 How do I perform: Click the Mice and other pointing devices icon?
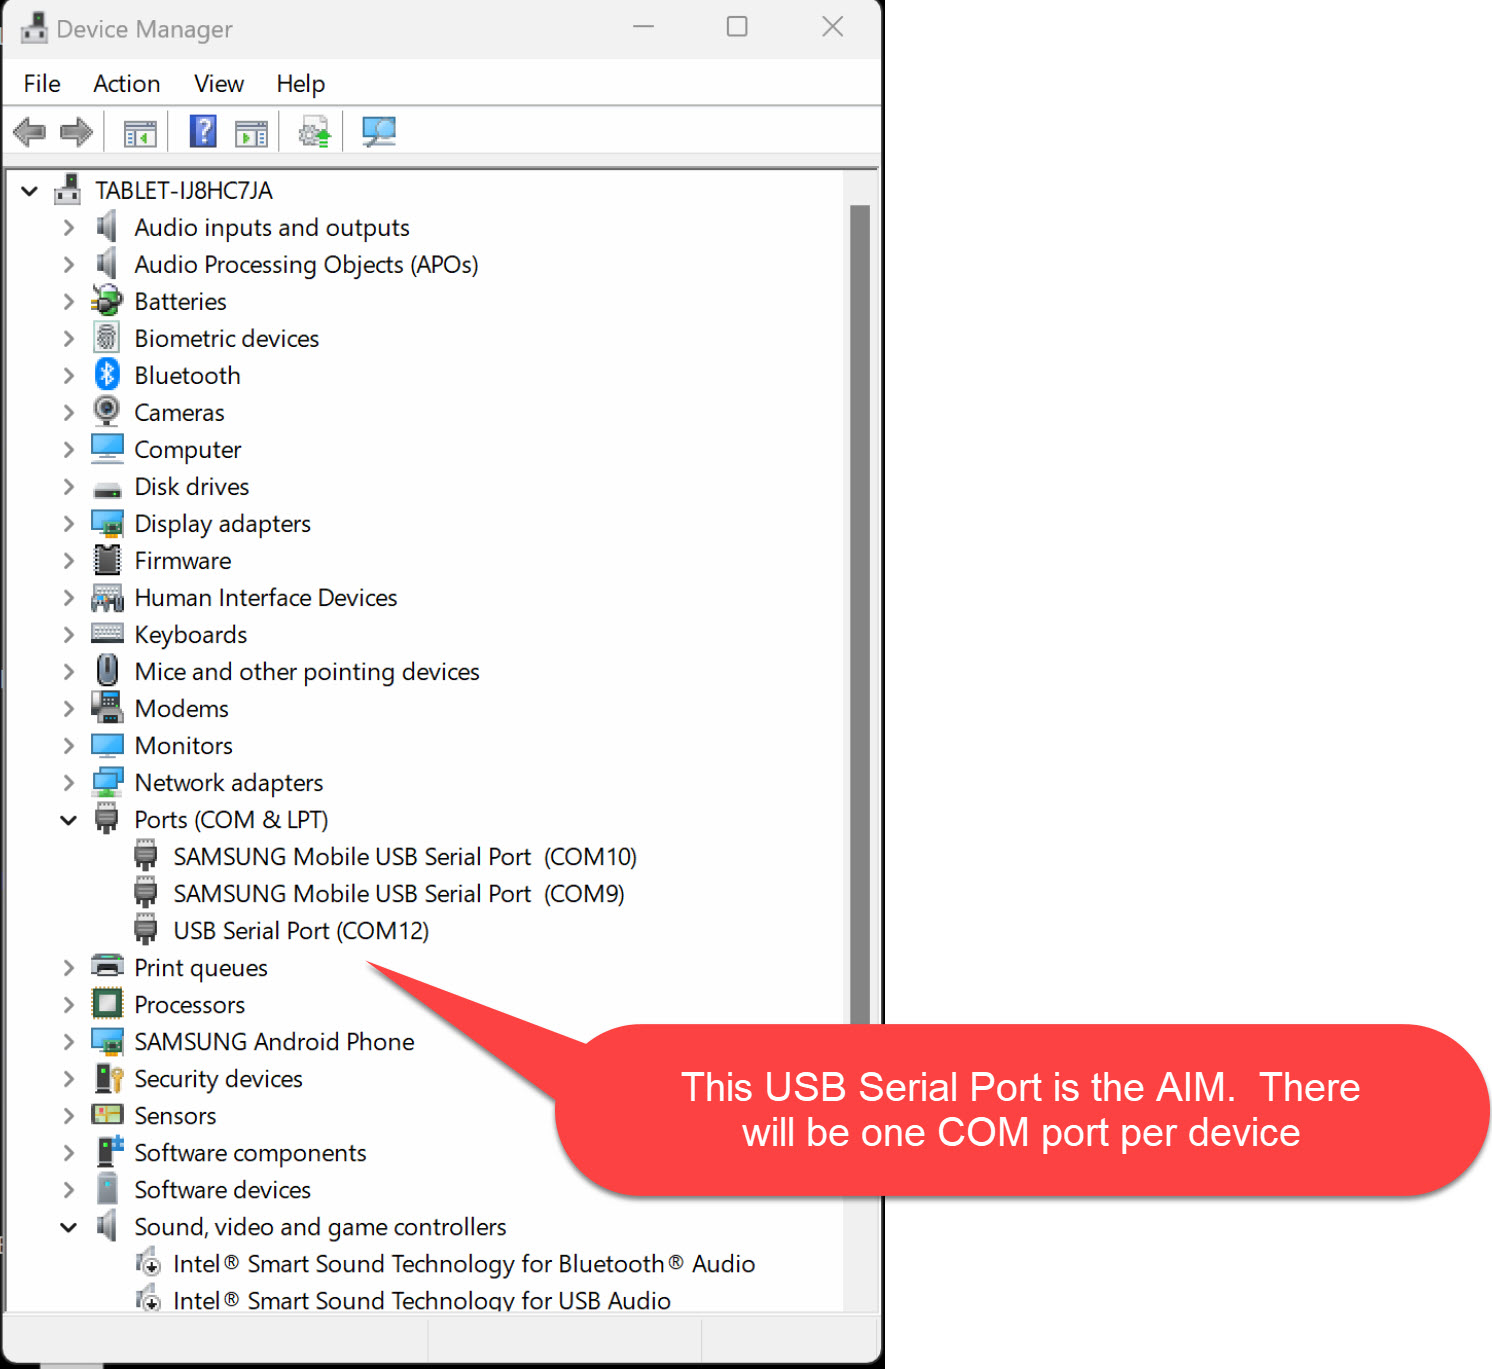coord(107,670)
